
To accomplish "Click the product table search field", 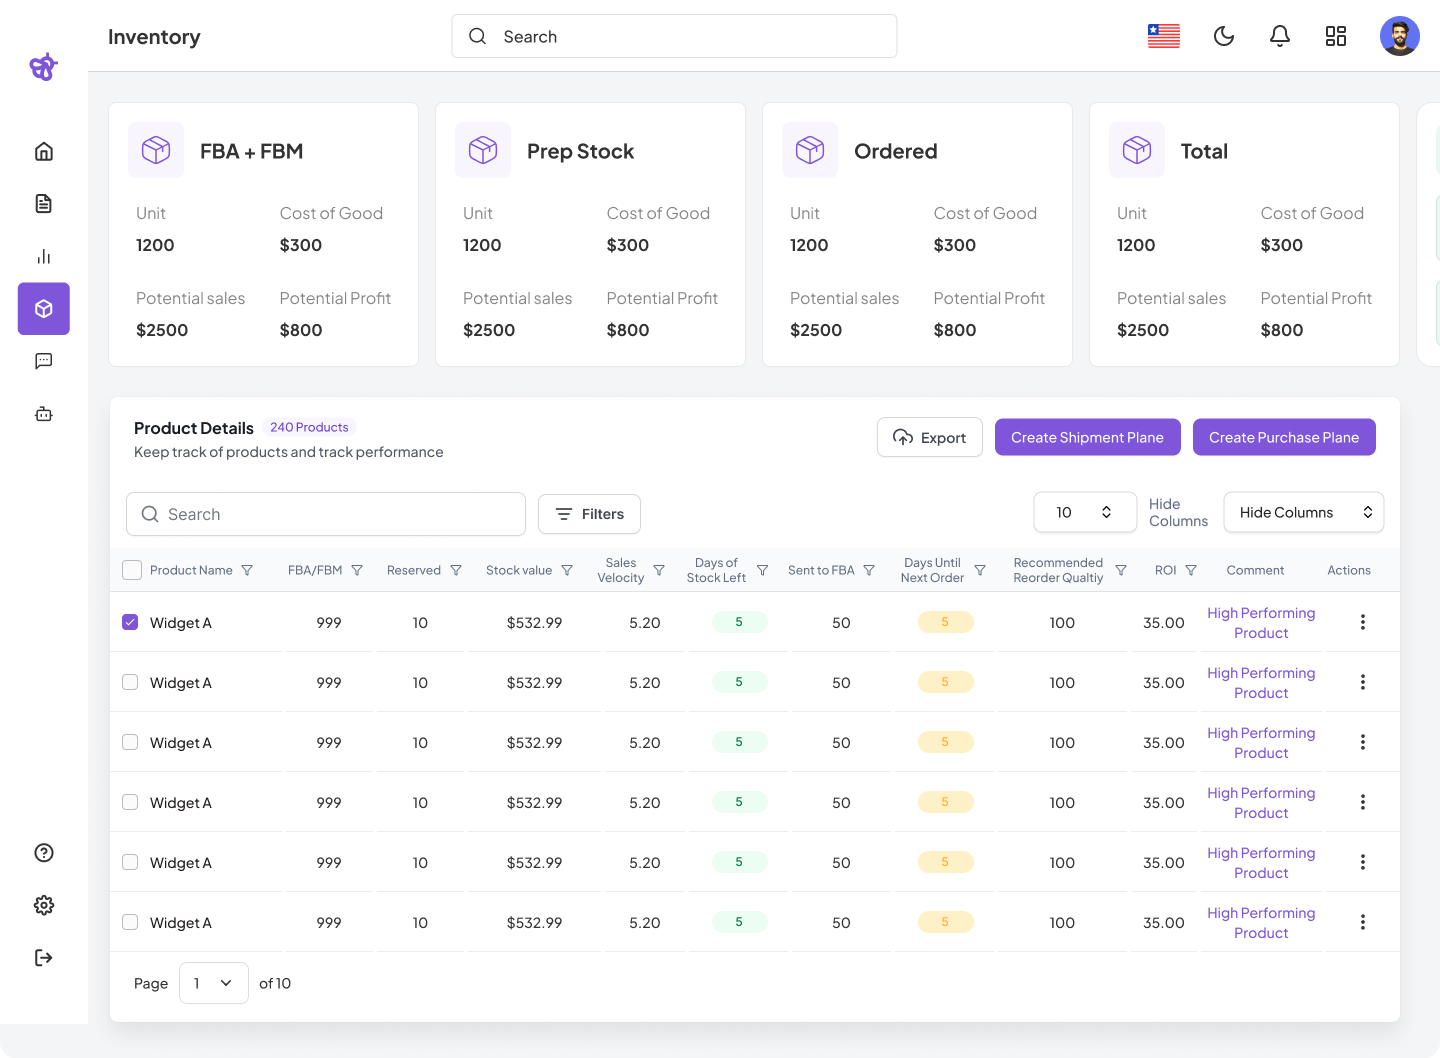I will (326, 514).
